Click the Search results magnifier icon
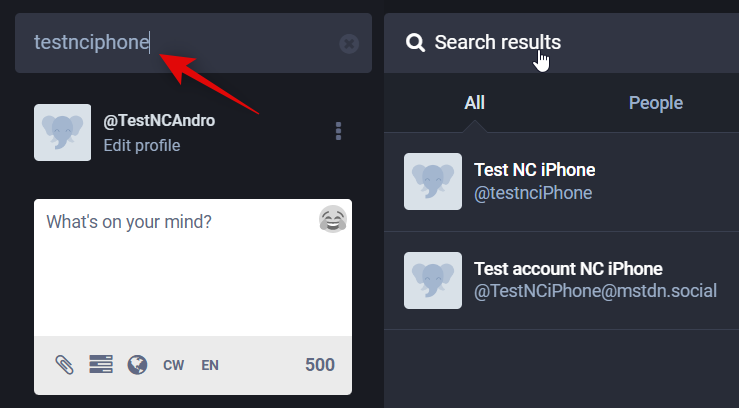Screen dimensions: 739x408 (414, 42)
